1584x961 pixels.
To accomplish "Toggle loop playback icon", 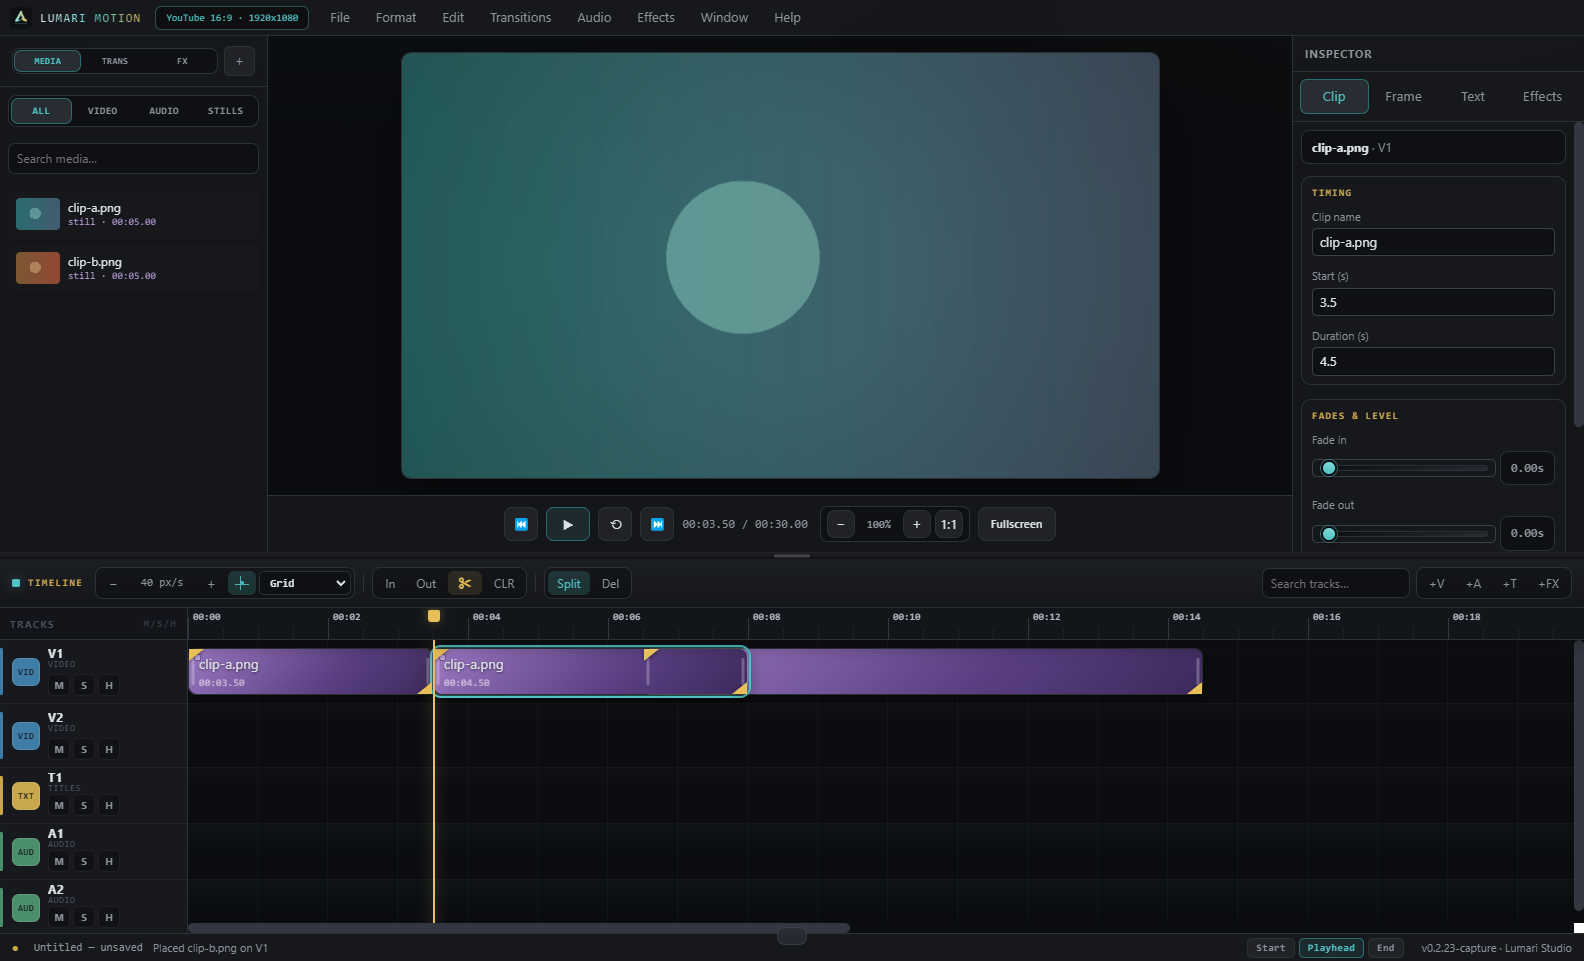I will click(615, 524).
